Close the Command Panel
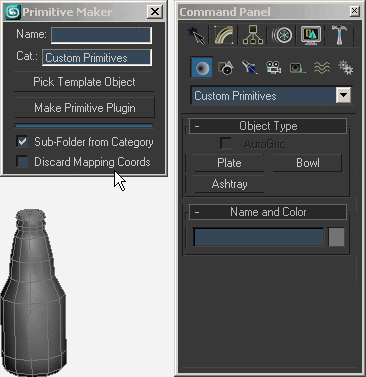Screen dimensions: 366x377 point(354,11)
